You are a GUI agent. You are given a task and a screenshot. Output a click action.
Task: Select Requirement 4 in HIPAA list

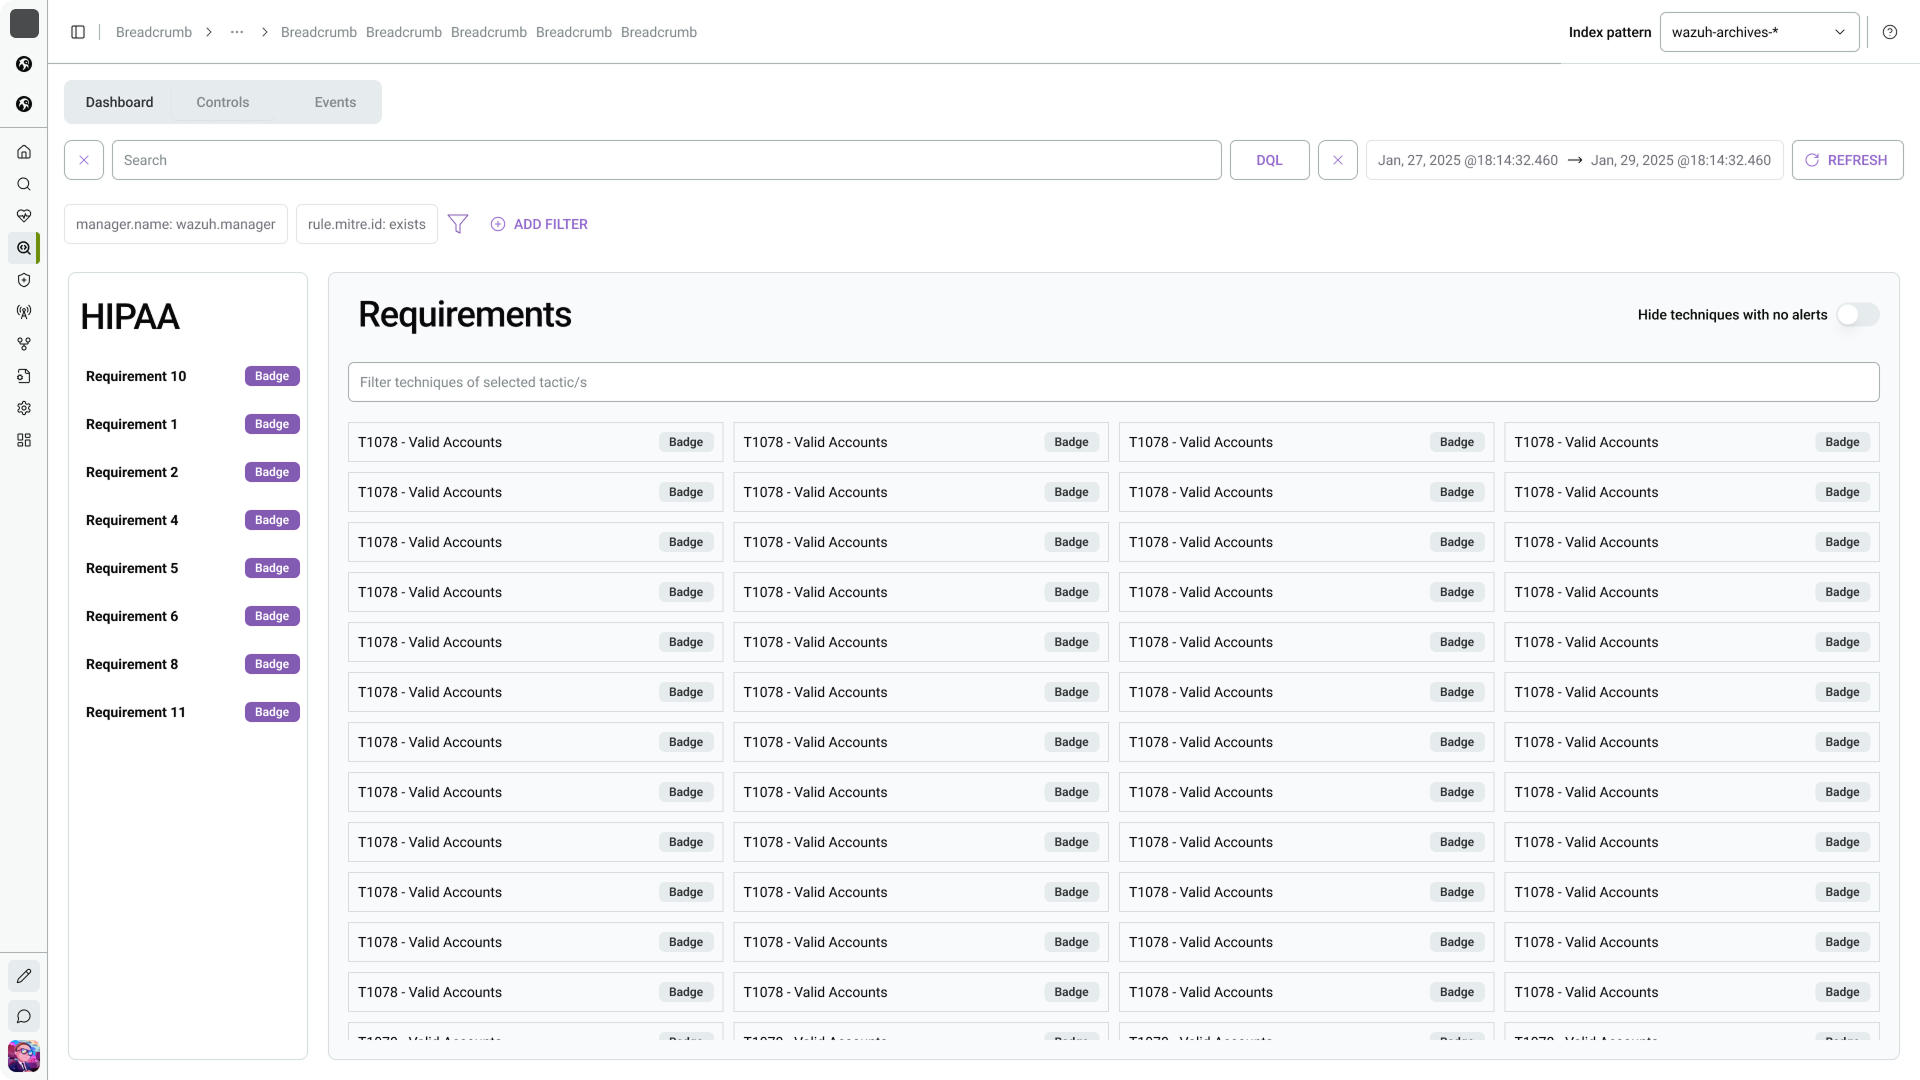[132, 520]
